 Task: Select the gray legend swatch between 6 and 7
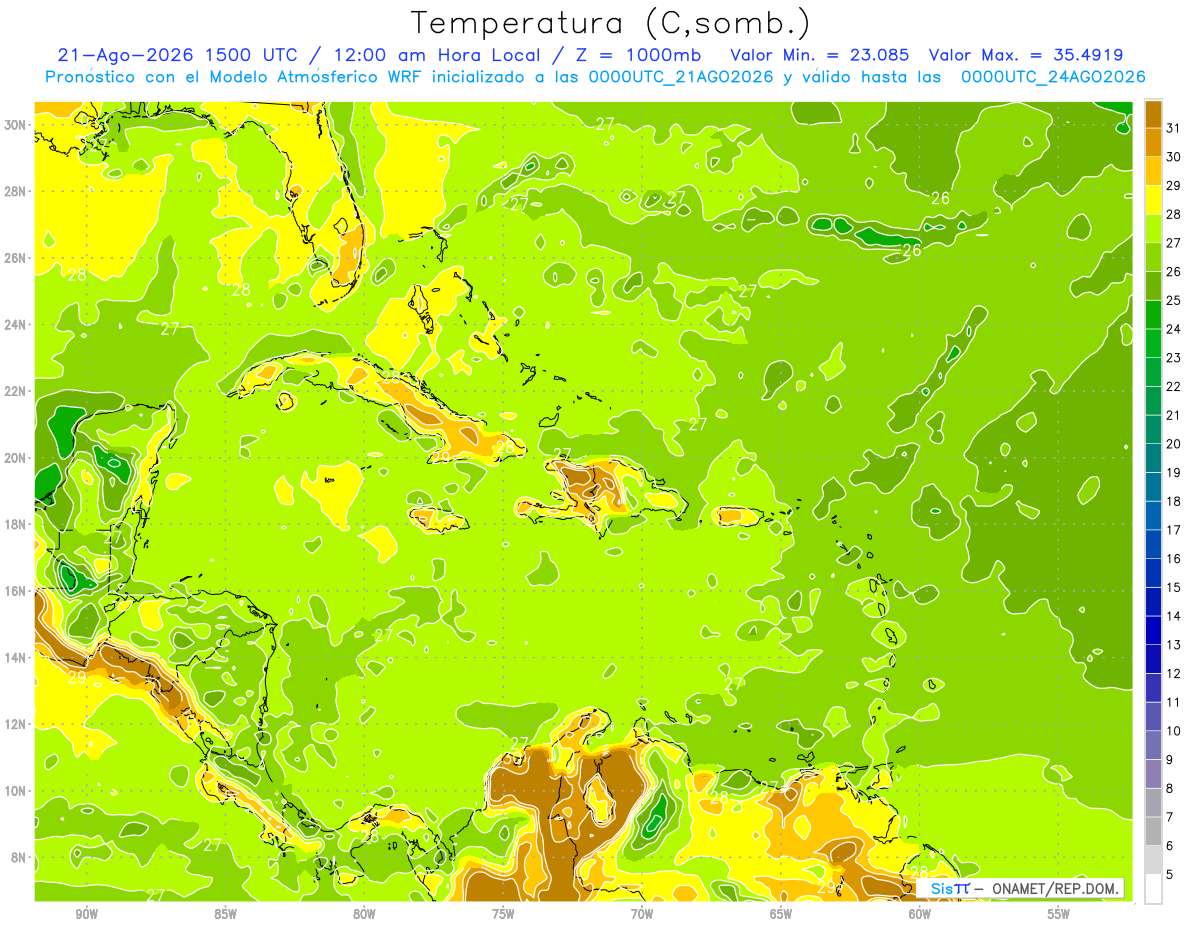coord(1154,831)
